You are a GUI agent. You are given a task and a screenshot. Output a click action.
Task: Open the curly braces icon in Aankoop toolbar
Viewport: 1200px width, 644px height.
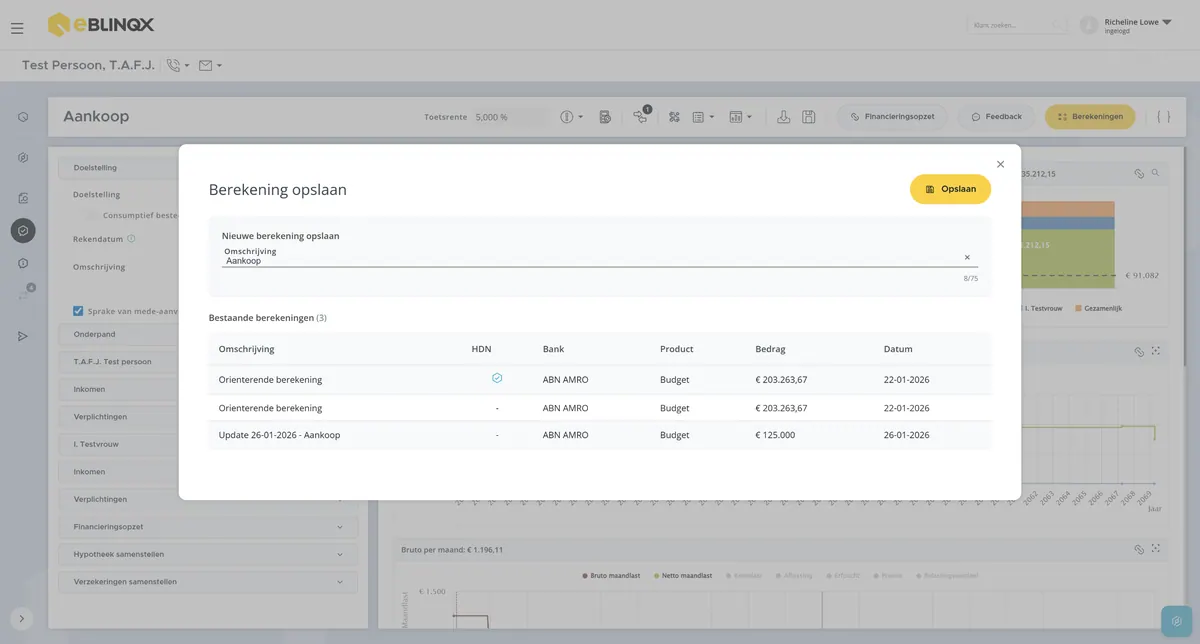pyautogui.click(x=1163, y=117)
